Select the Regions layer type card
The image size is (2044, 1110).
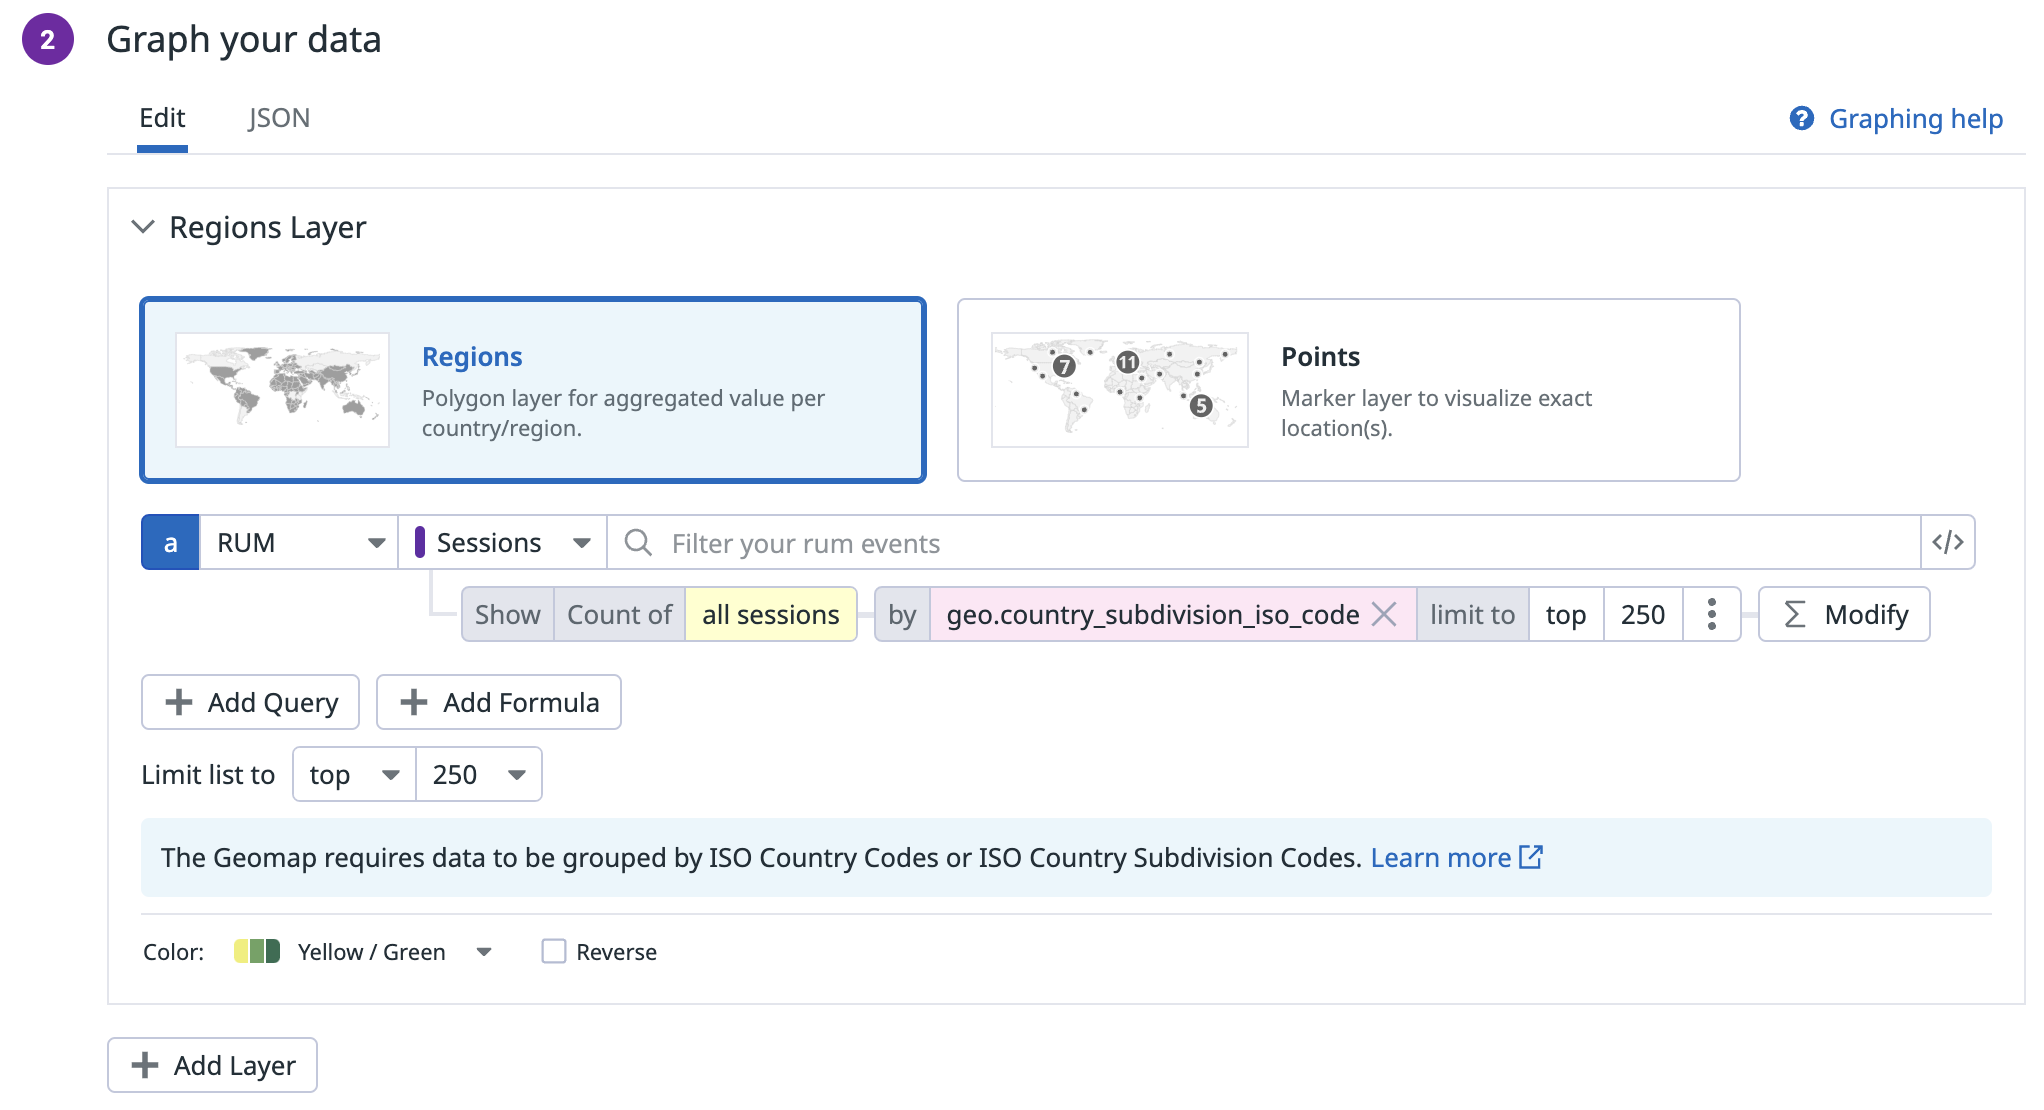coord(533,390)
